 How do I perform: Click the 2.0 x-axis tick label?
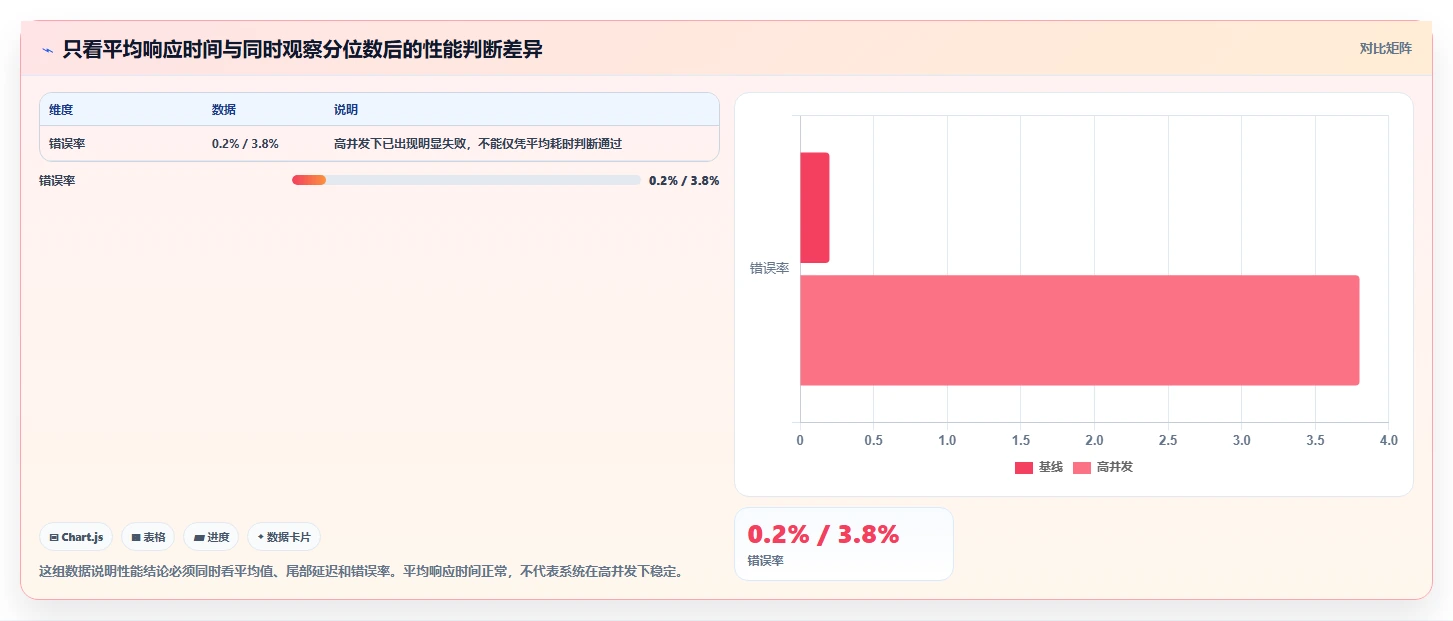1094,440
